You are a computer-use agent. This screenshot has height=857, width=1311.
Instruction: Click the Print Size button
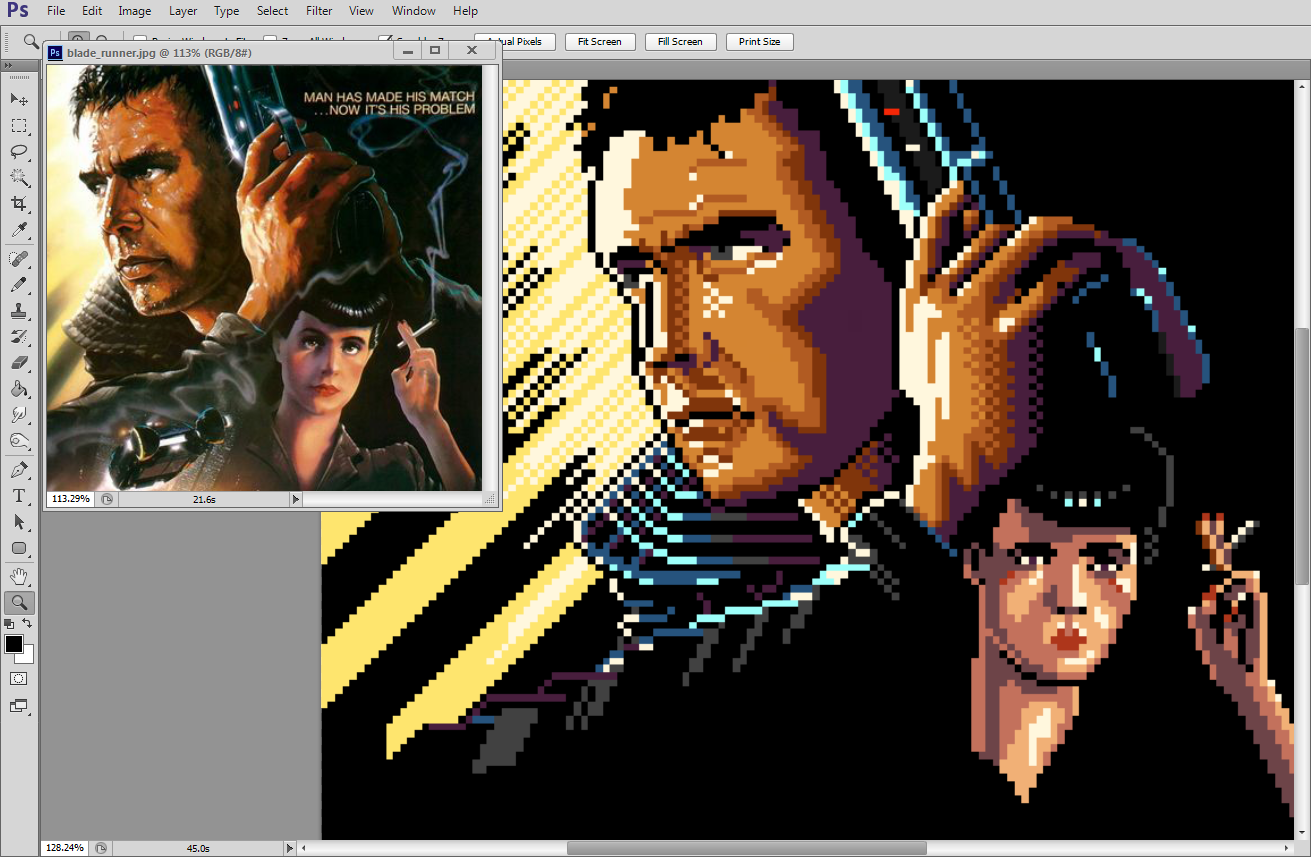click(759, 42)
